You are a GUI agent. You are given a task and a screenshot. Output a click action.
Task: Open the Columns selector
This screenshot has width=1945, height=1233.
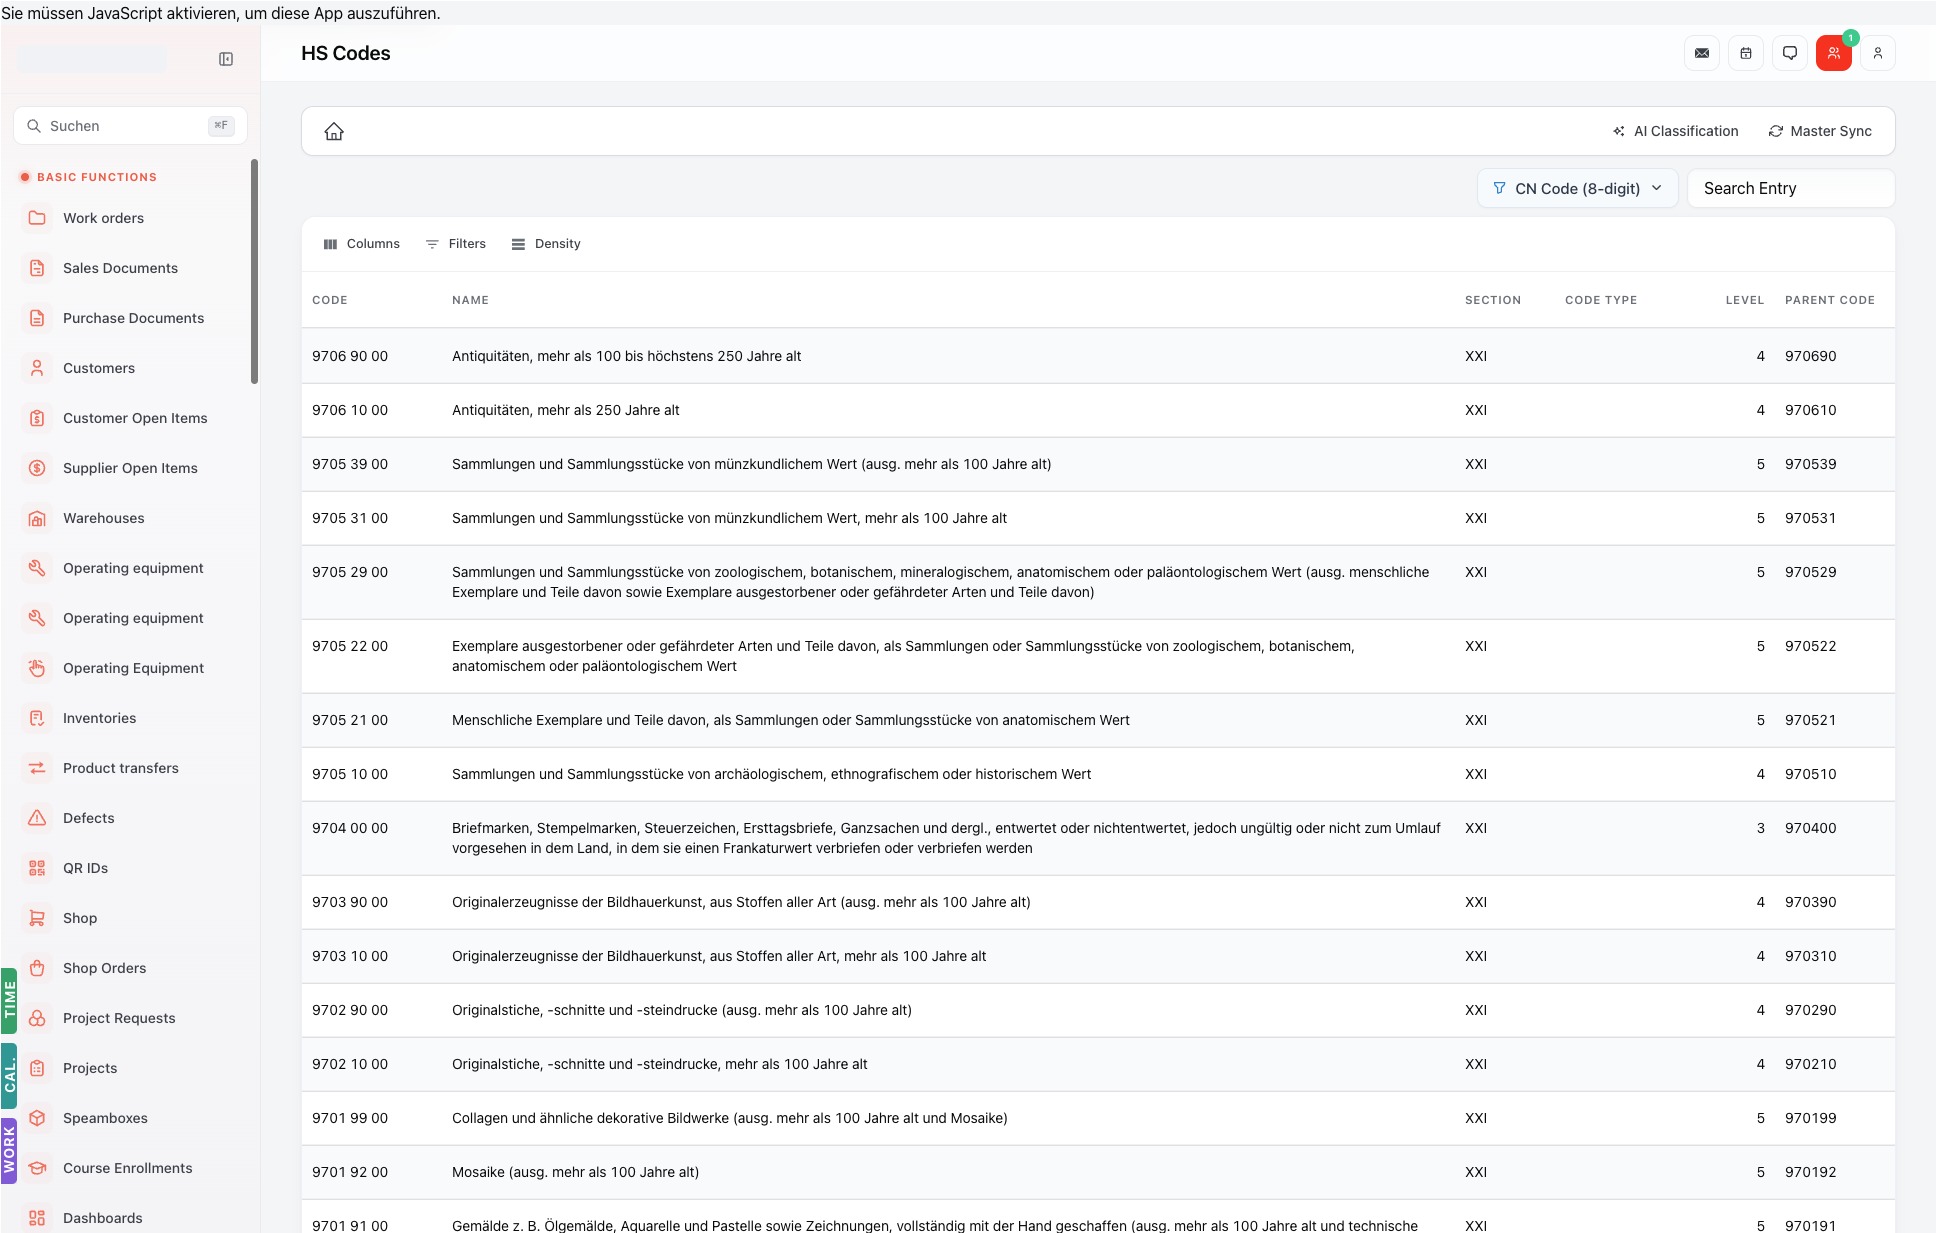click(362, 244)
